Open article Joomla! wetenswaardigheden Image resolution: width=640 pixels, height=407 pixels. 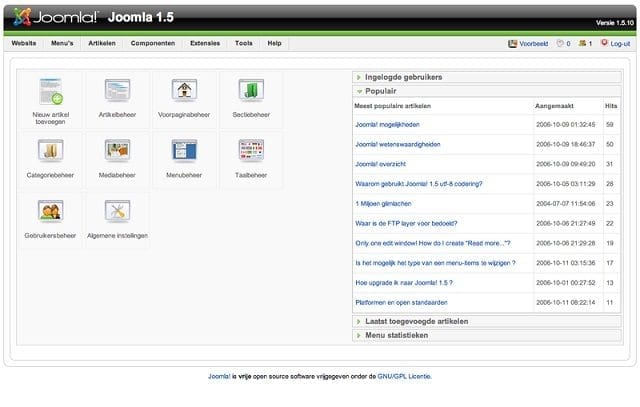[x=398, y=144]
